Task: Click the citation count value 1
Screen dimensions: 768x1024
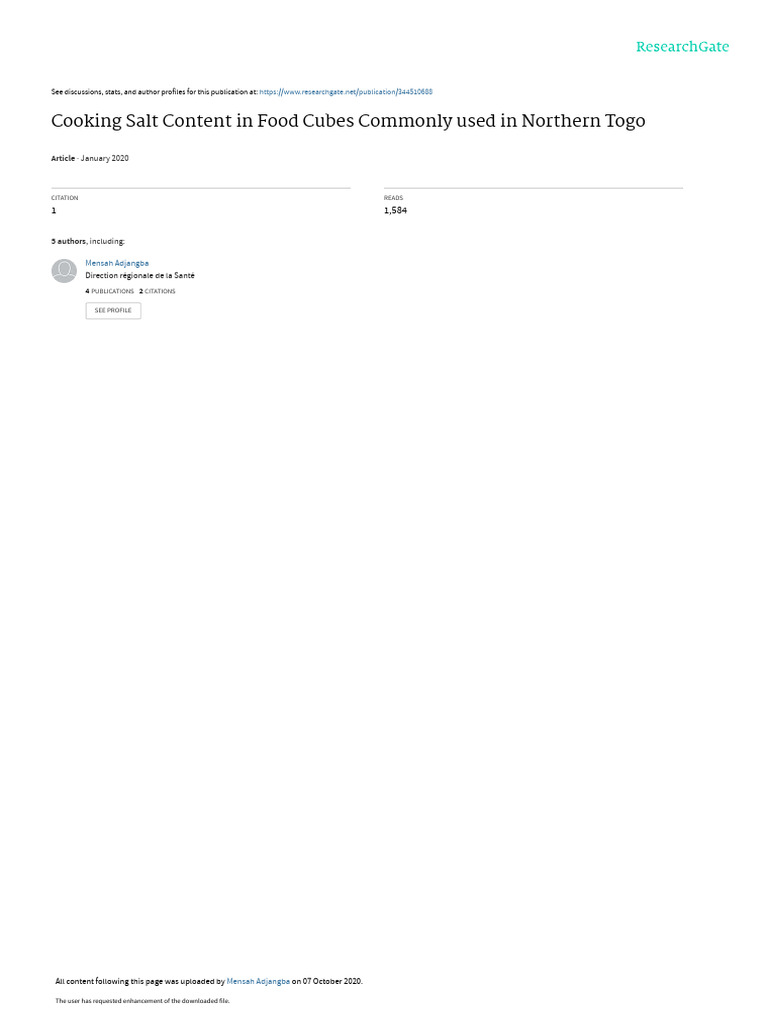Action: coord(54,210)
